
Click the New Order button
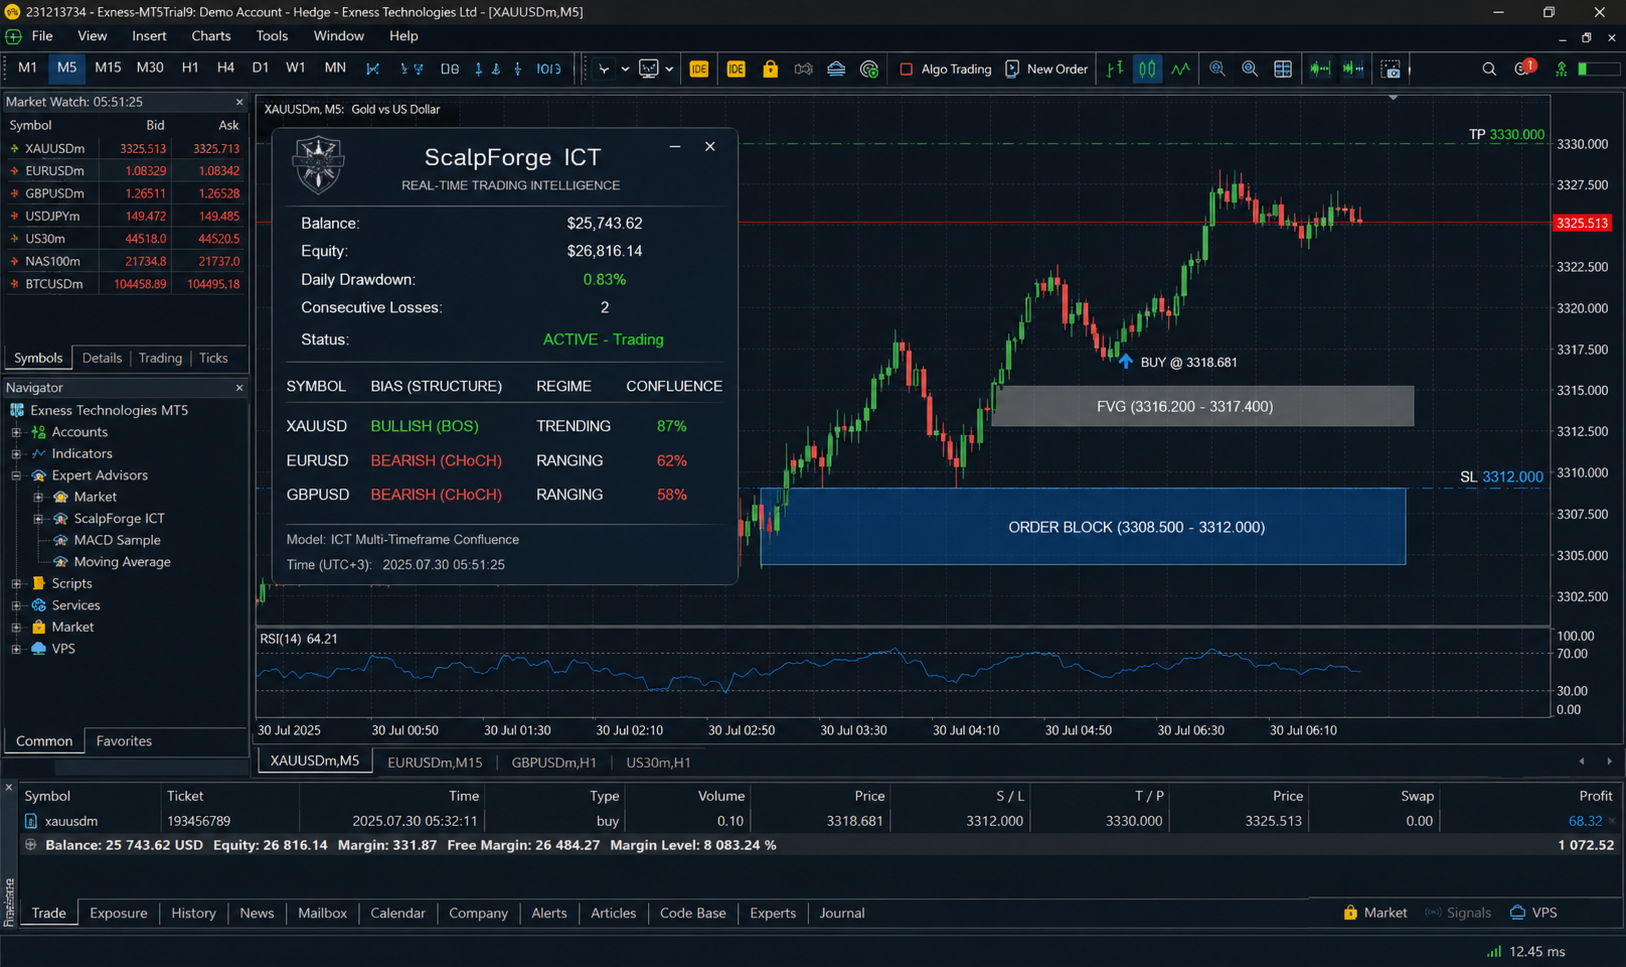point(1046,69)
